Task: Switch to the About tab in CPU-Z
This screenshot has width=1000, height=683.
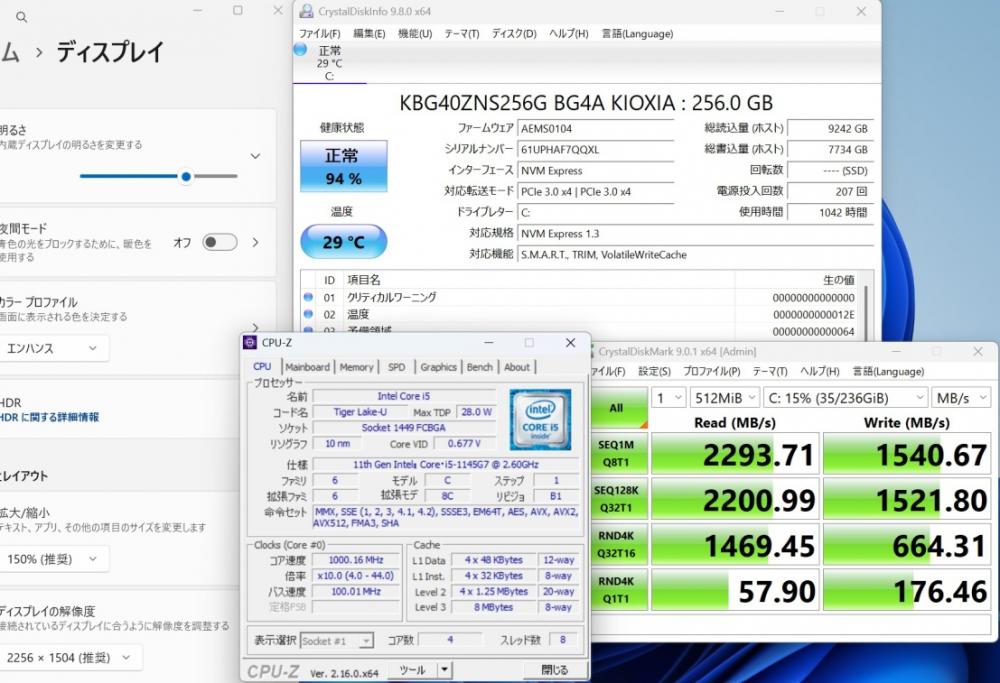Action: [517, 367]
